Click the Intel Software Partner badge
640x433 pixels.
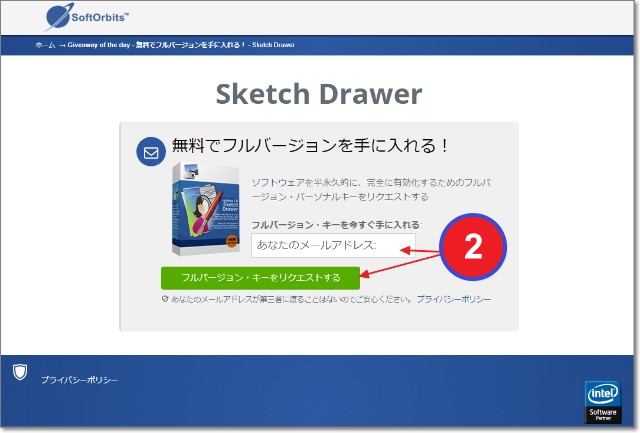(603, 401)
